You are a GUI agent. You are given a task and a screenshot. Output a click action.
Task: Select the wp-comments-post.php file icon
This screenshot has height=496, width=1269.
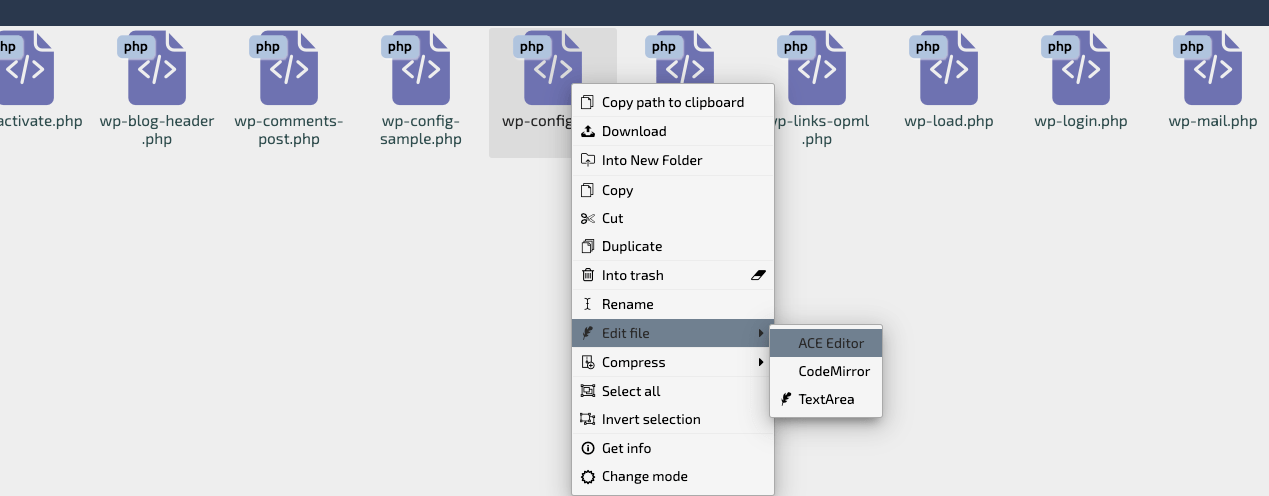tap(289, 68)
